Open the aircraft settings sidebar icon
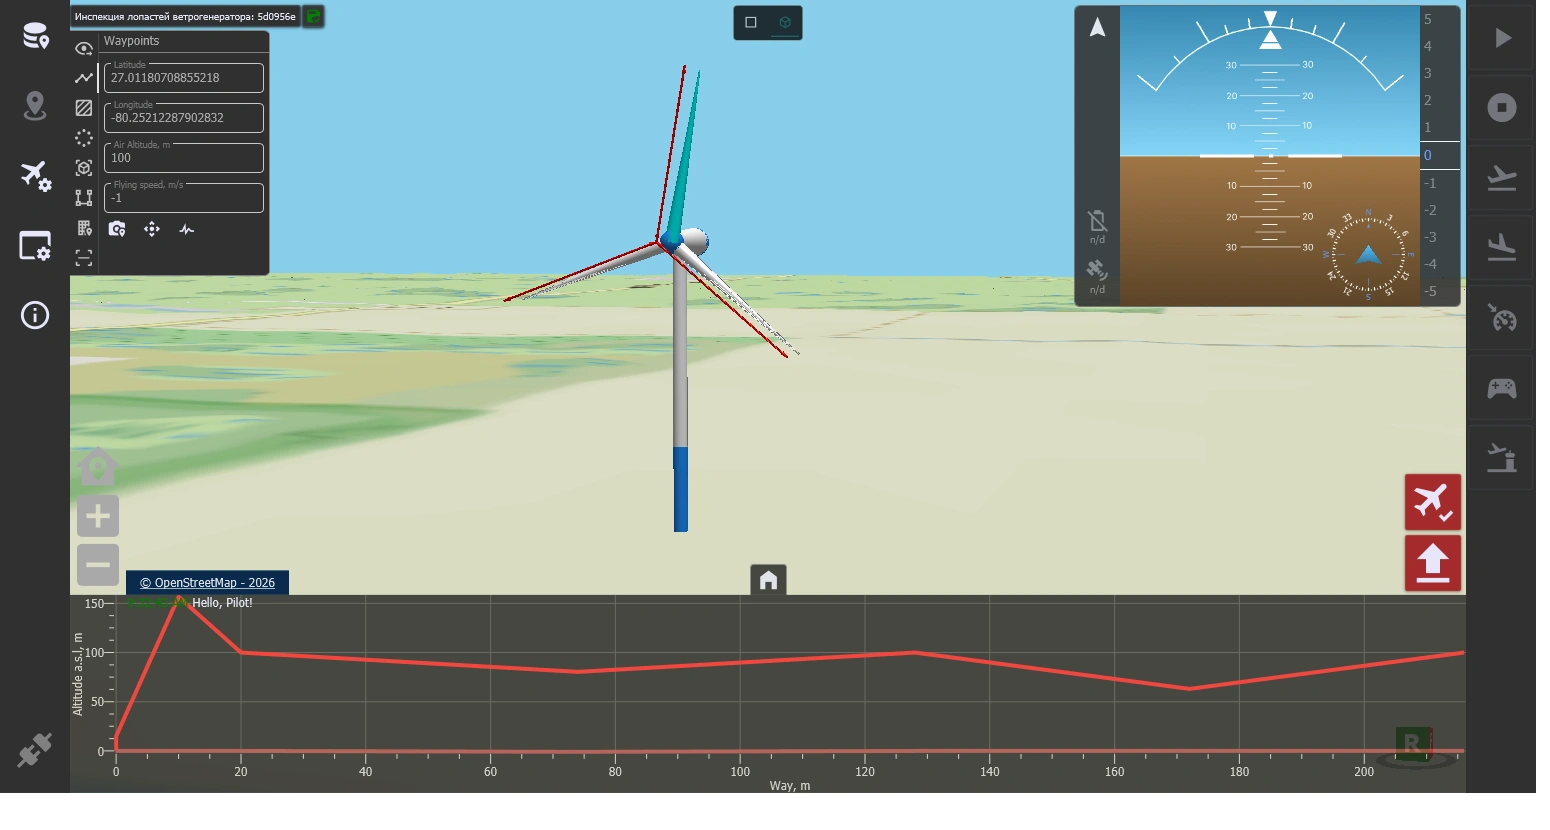The width and height of the screenshot is (1550, 830). [35, 176]
